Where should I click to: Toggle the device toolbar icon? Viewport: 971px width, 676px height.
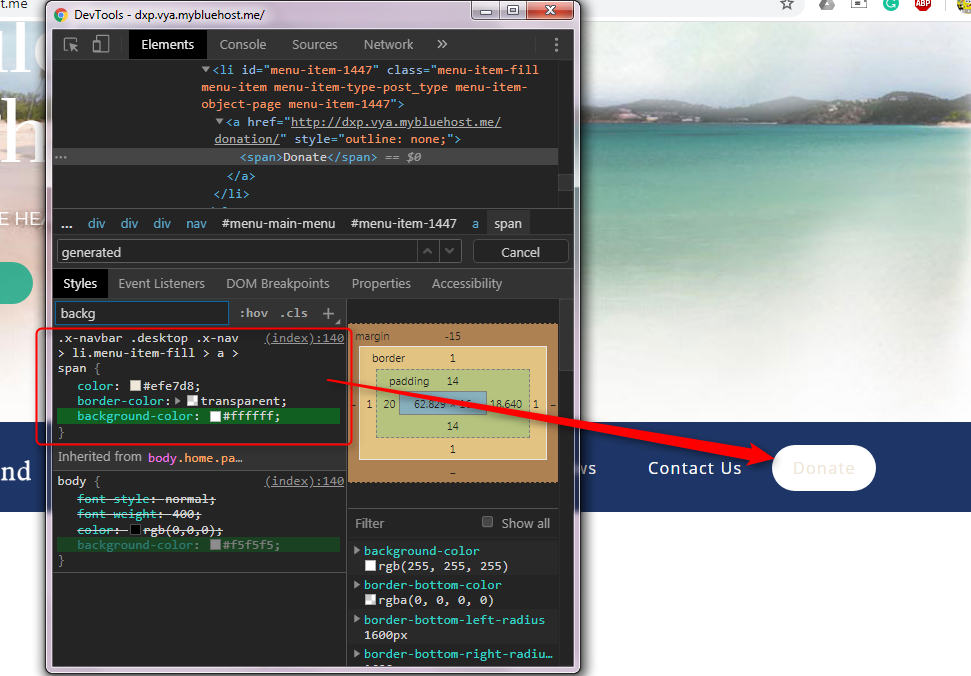[99, 45]
